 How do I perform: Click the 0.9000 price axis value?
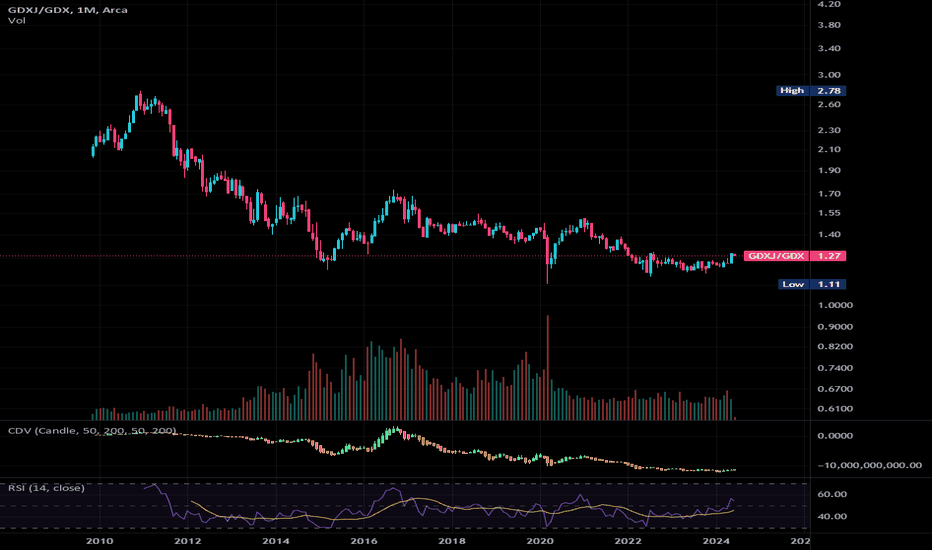[835, 326]
